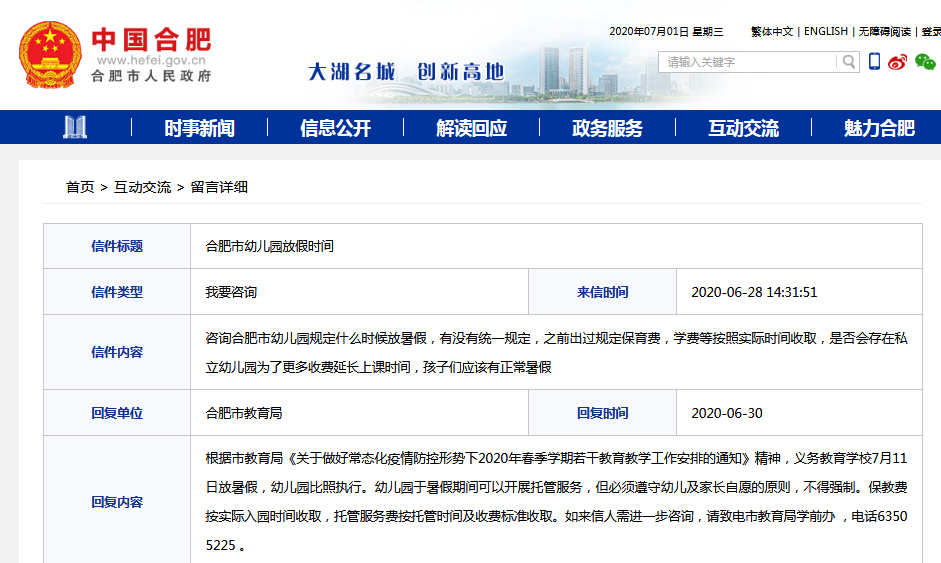Open the 政务服务 menu
This screenshot has width=941, height=563.
click(607, 128)
